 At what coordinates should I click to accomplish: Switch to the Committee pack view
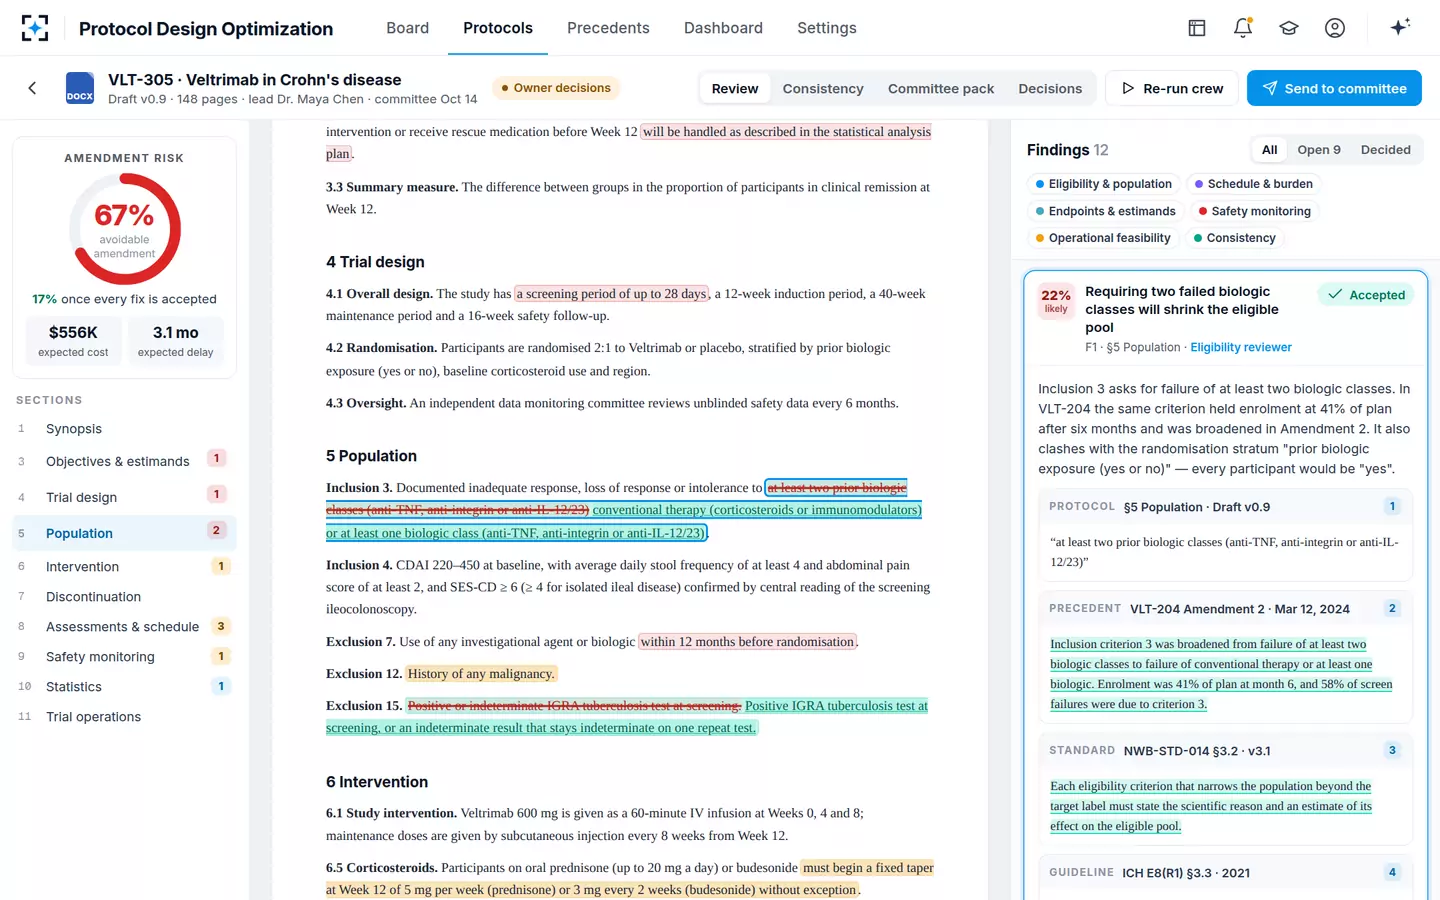click(x=941, y=88)
